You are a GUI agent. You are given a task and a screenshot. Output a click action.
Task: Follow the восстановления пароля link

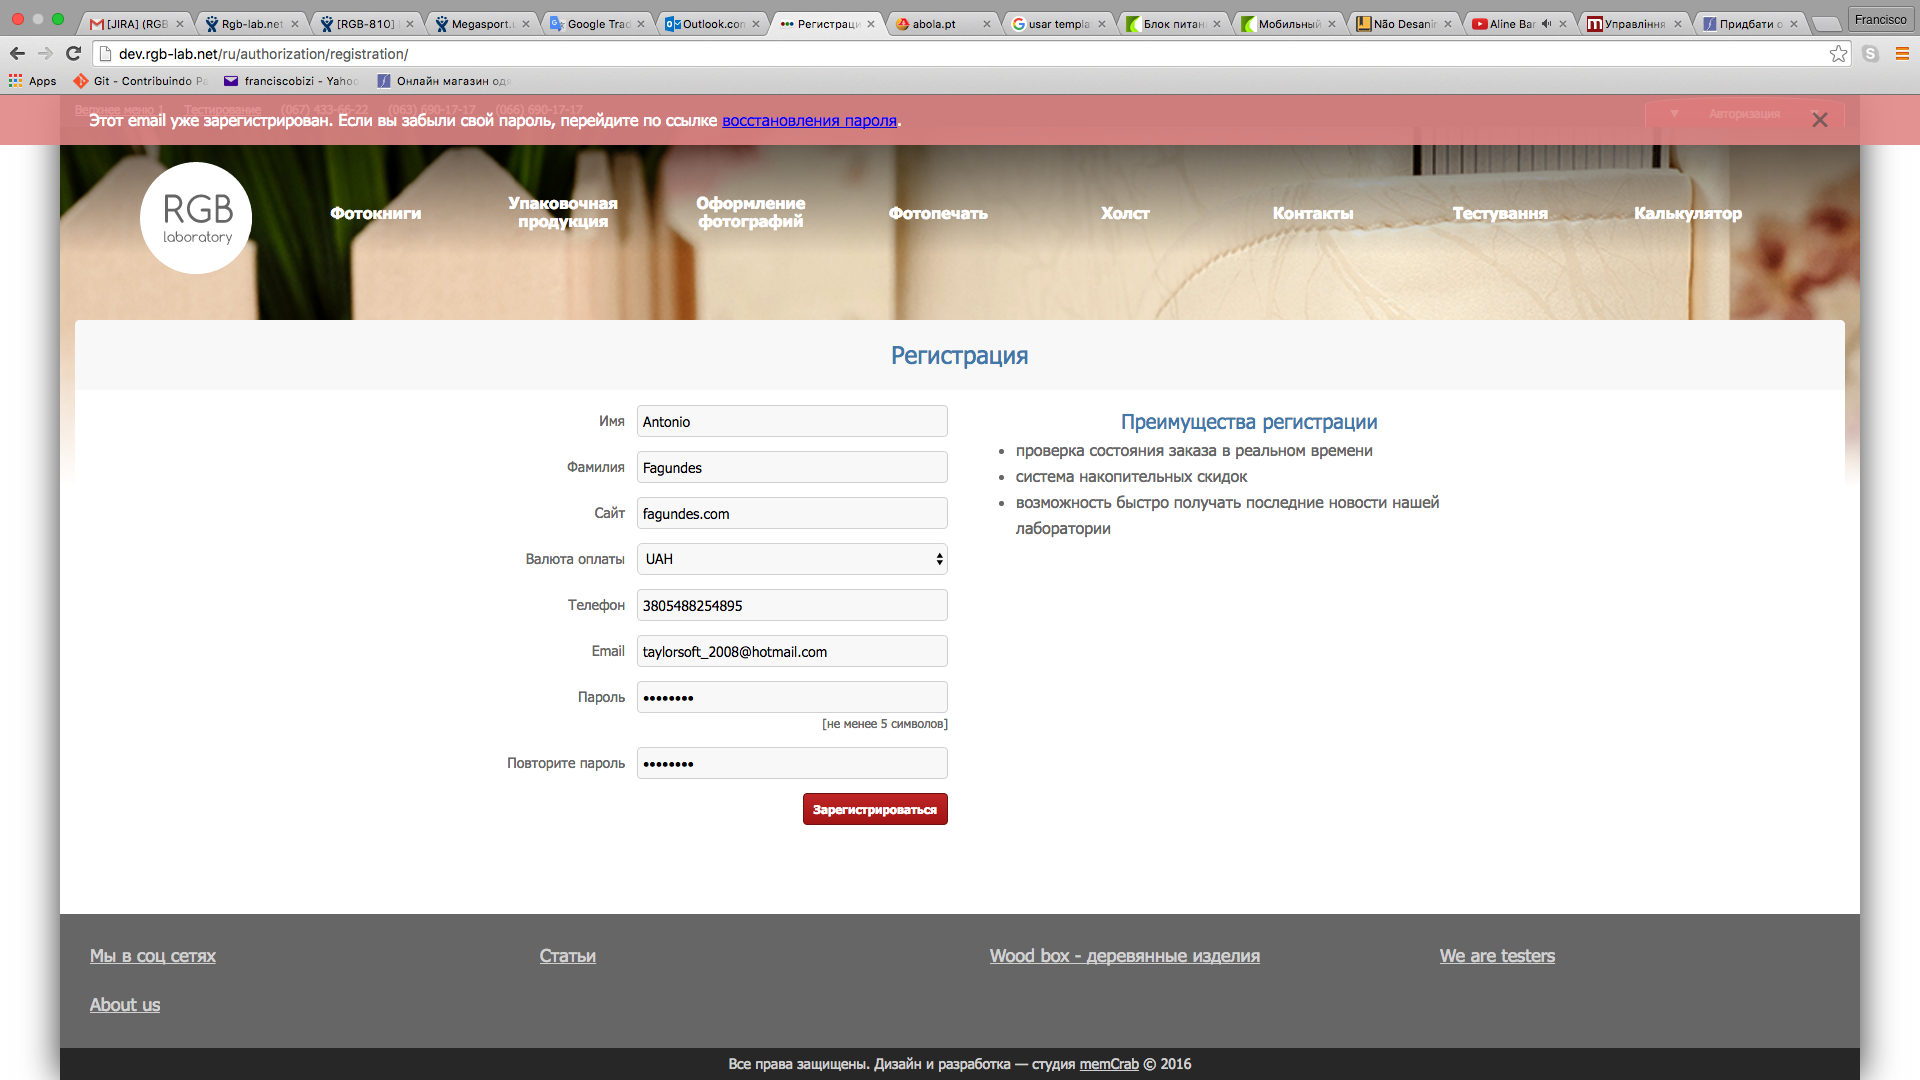[x=809, y=120]
